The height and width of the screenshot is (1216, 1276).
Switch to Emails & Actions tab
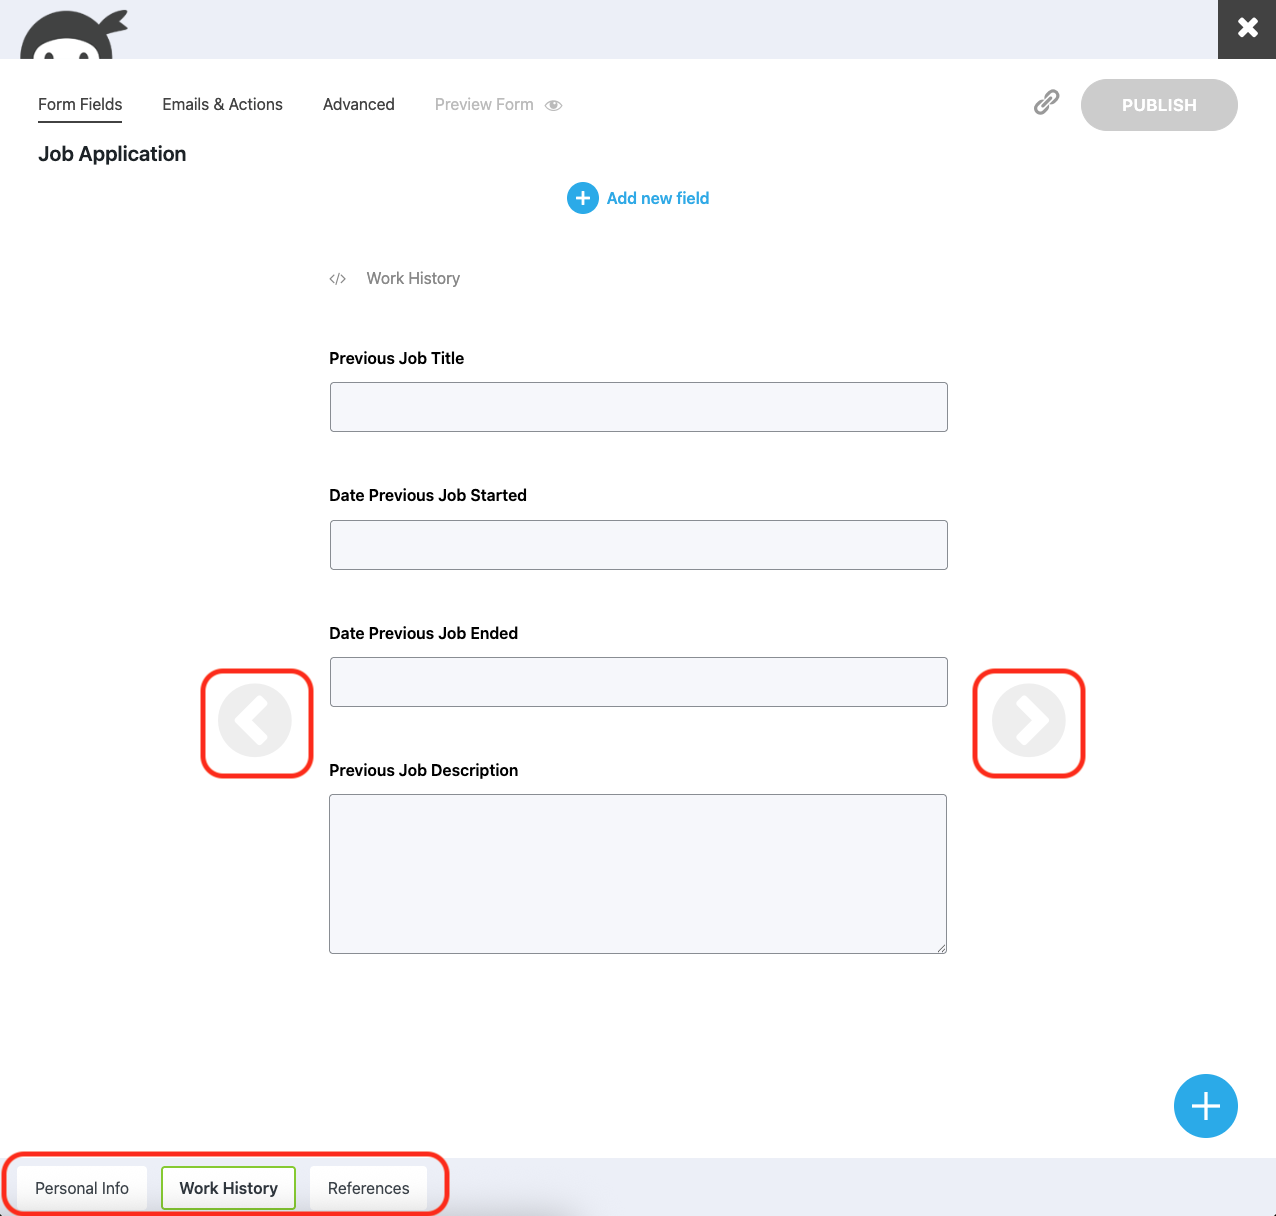[x=222, y=104]
